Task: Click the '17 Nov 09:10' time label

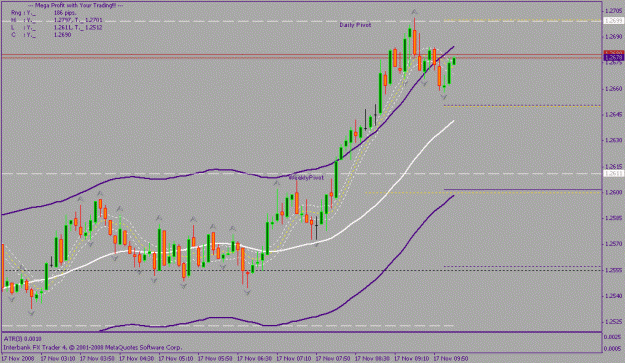Action: (x=412, y=358)
